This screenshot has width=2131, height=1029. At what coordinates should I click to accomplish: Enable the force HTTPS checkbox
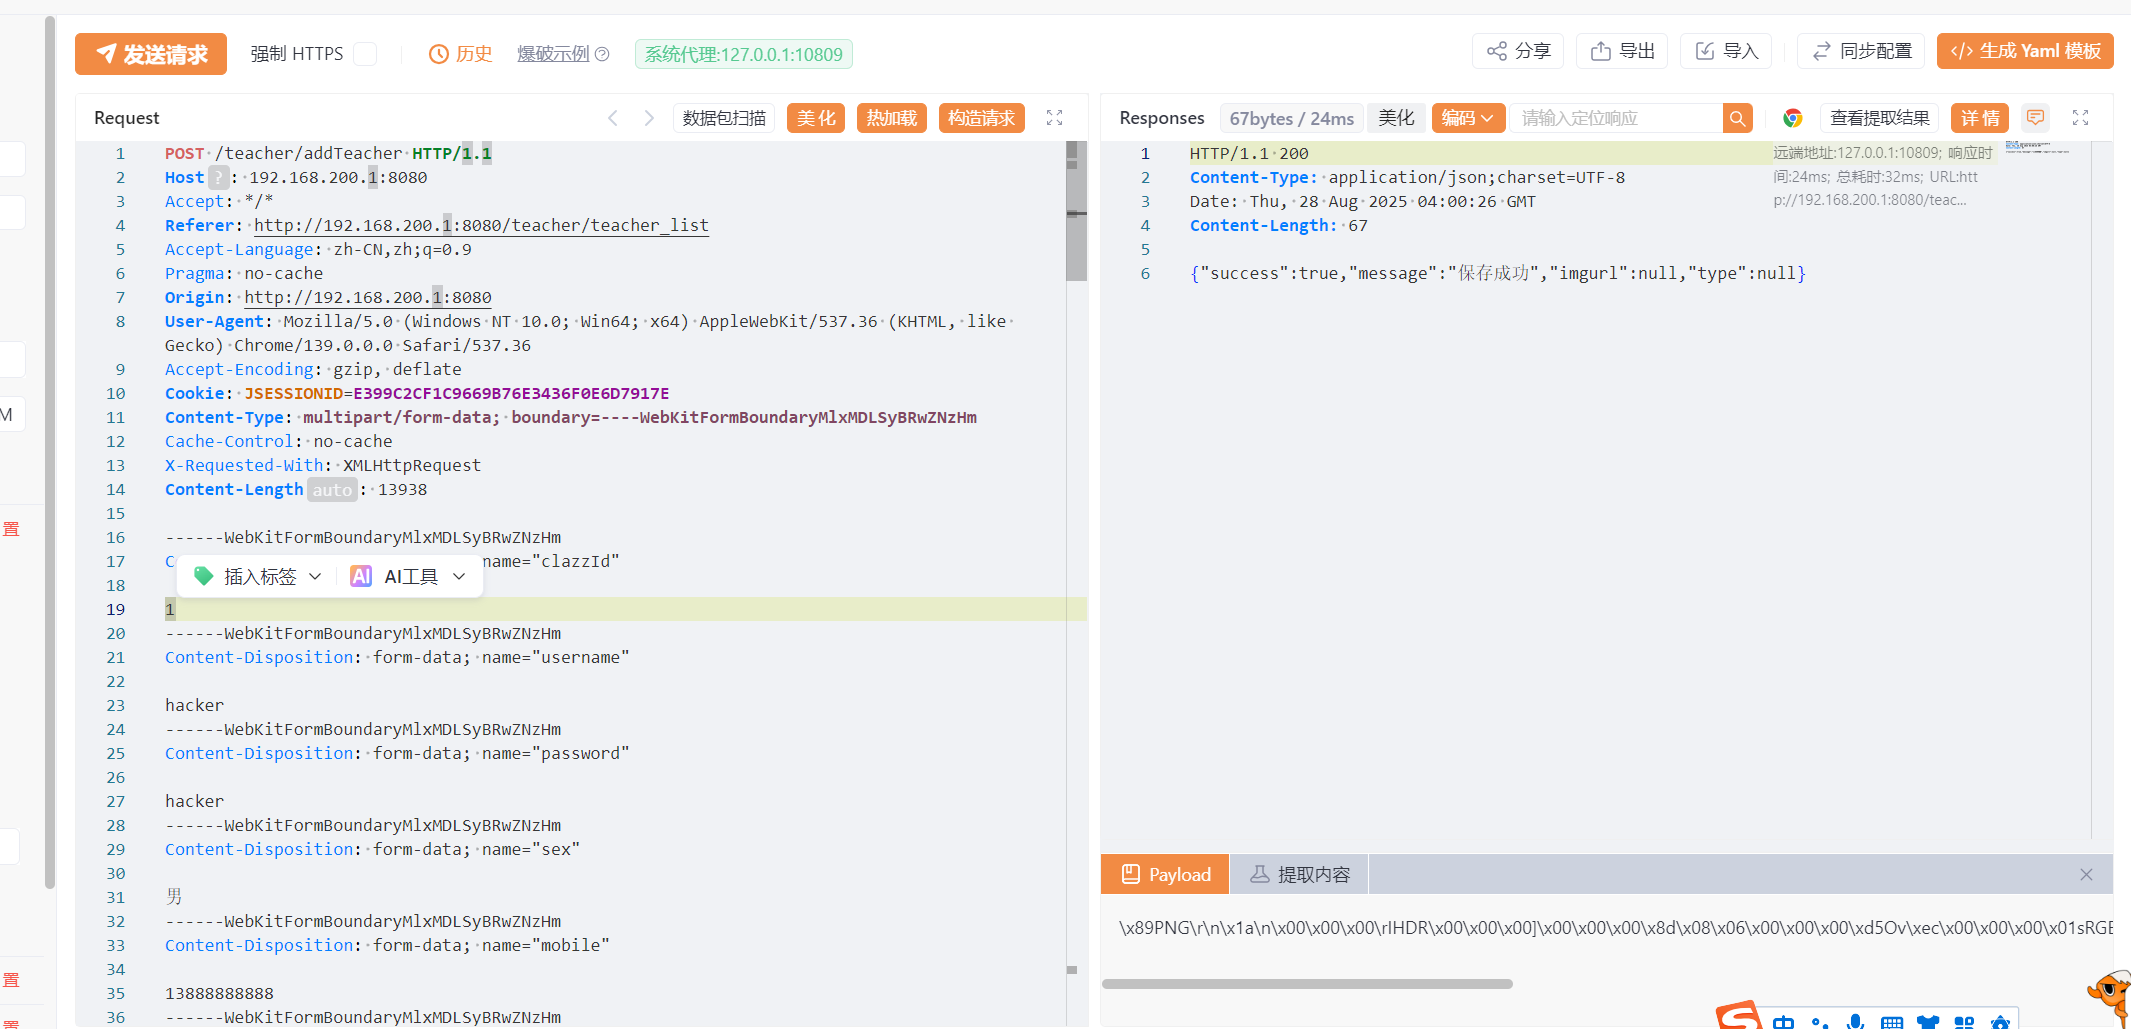[x=366, y=54]
